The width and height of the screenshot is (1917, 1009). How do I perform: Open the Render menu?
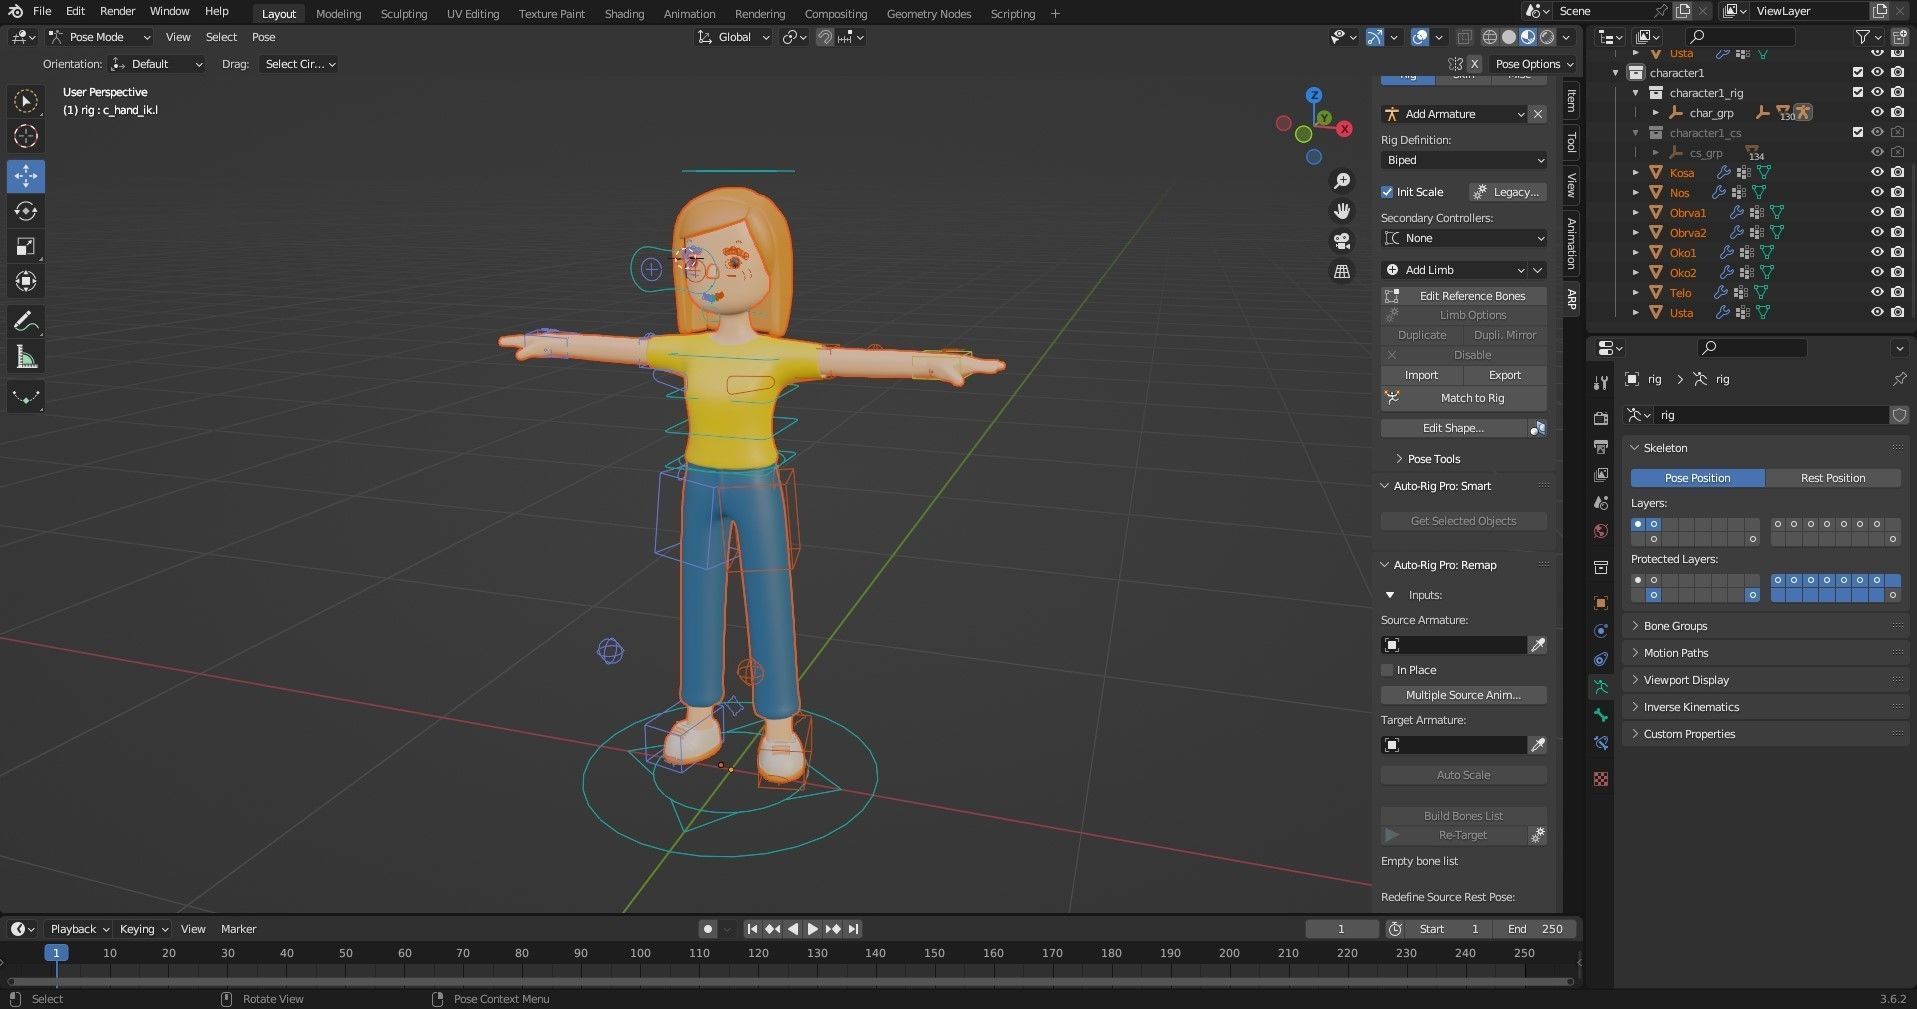(117, 11)
